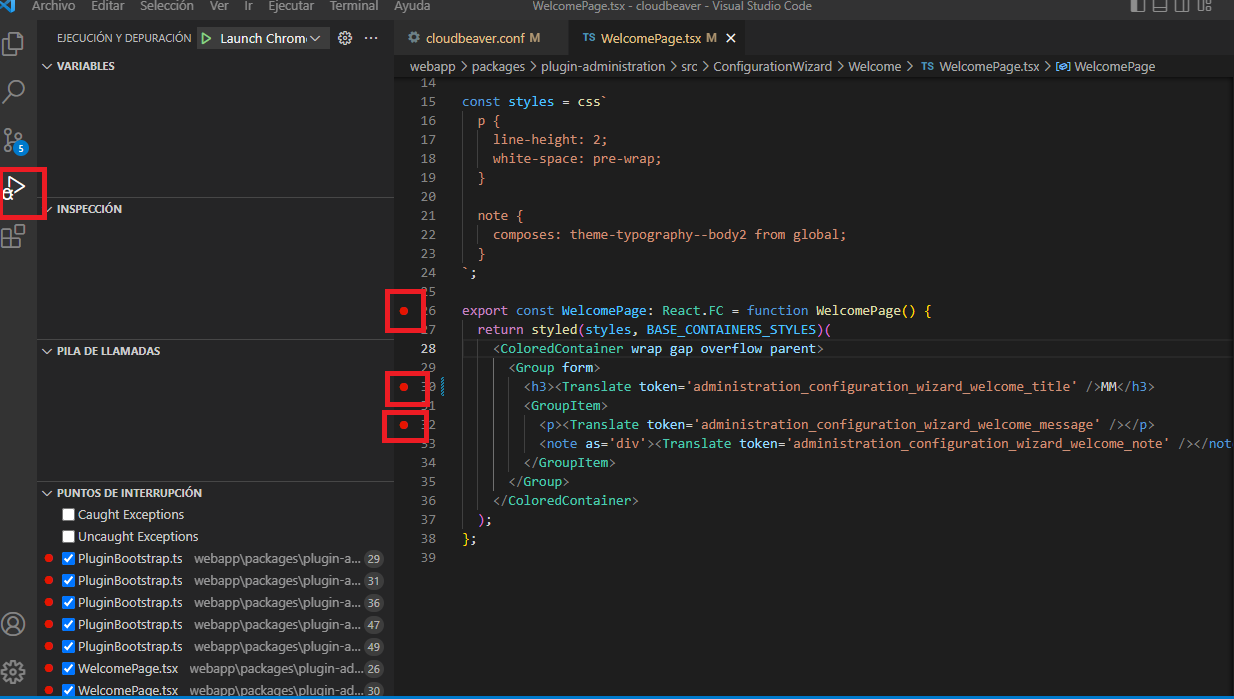
Task: Open the Extensions view
Action: (14, 237)
